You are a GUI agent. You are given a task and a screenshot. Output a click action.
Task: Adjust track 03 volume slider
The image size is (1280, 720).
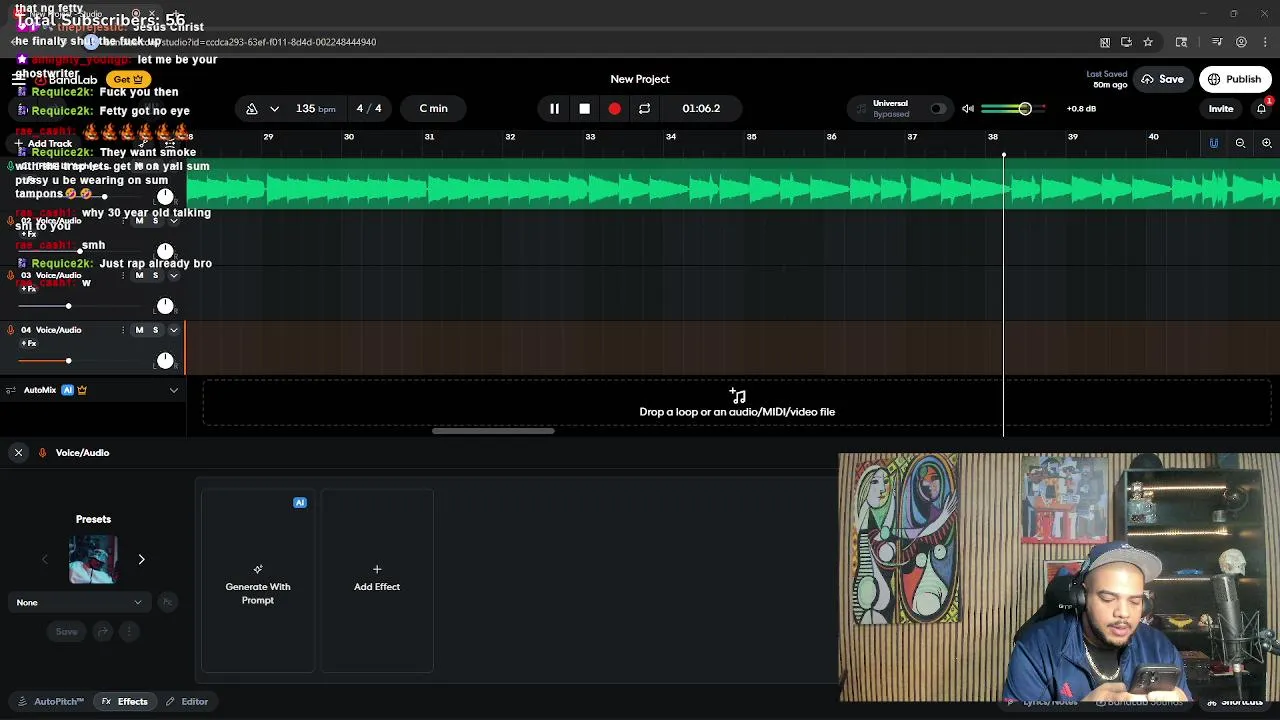click(x=68, y=306)
